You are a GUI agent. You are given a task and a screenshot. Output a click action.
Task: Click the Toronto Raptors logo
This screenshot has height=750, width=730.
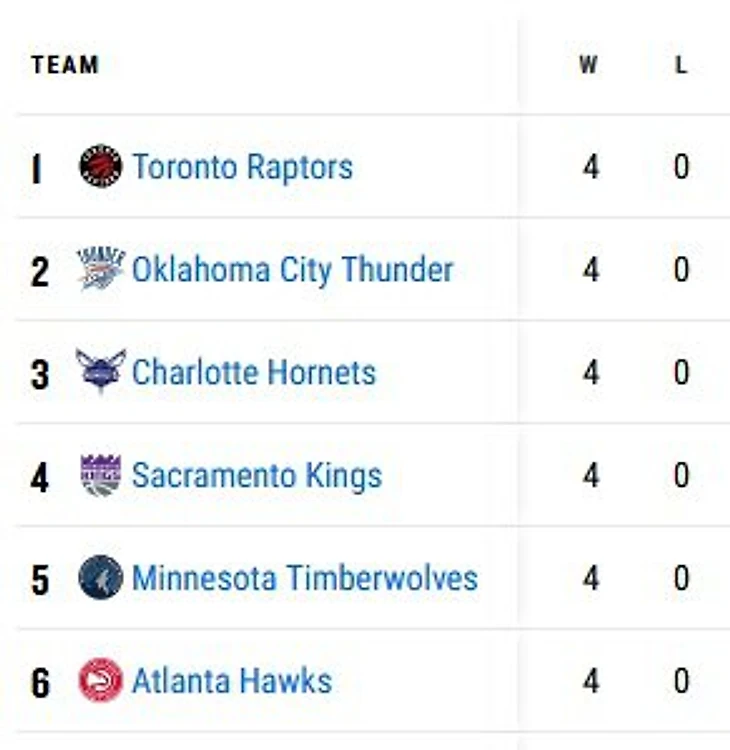click(100, 166)
